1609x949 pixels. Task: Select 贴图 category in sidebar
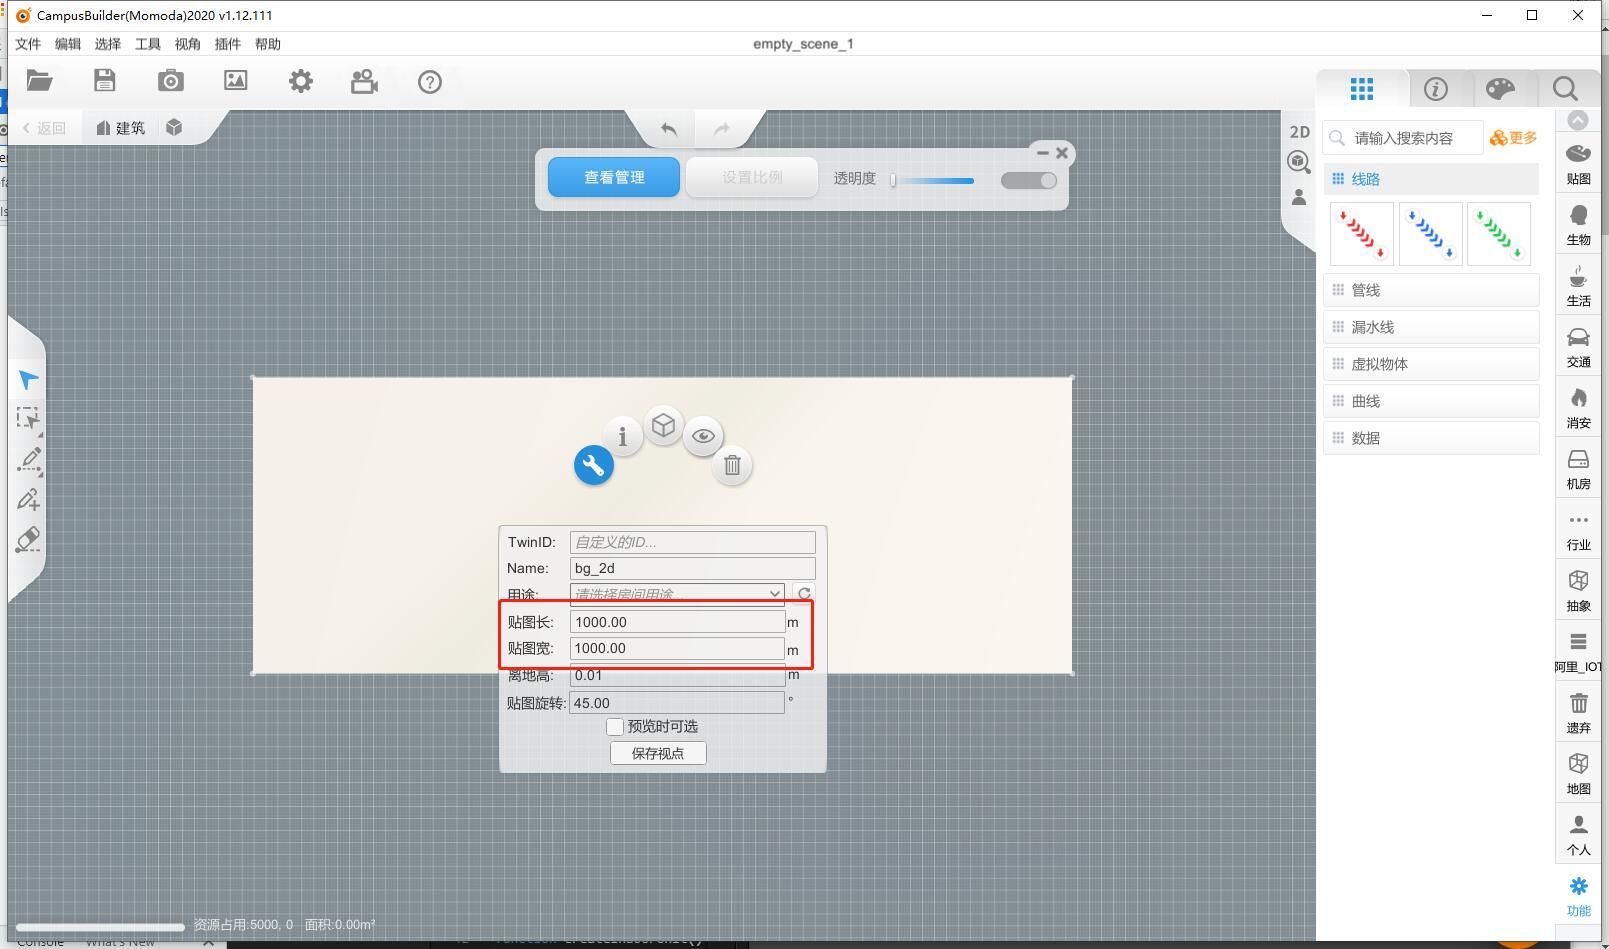click(1578, 164)
